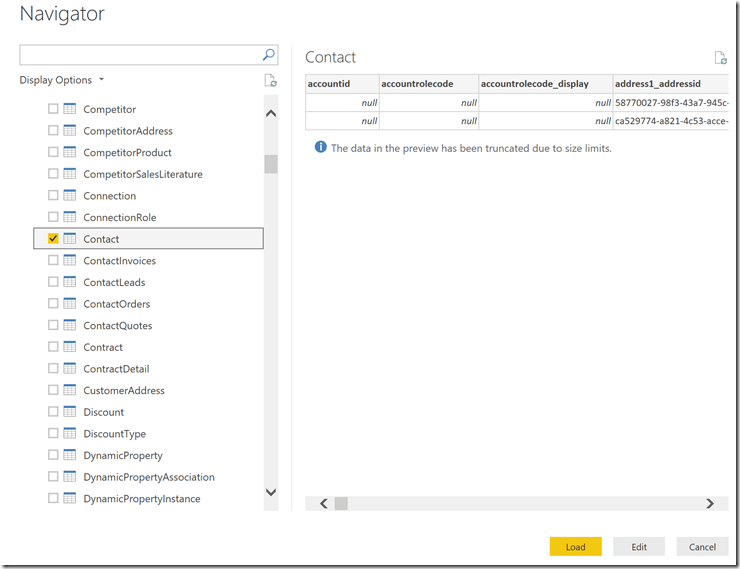Image resolution: width=740 pixels, height=569 pixels.
Task: Click the DiscountType table icon
Action: click(70, 434)
